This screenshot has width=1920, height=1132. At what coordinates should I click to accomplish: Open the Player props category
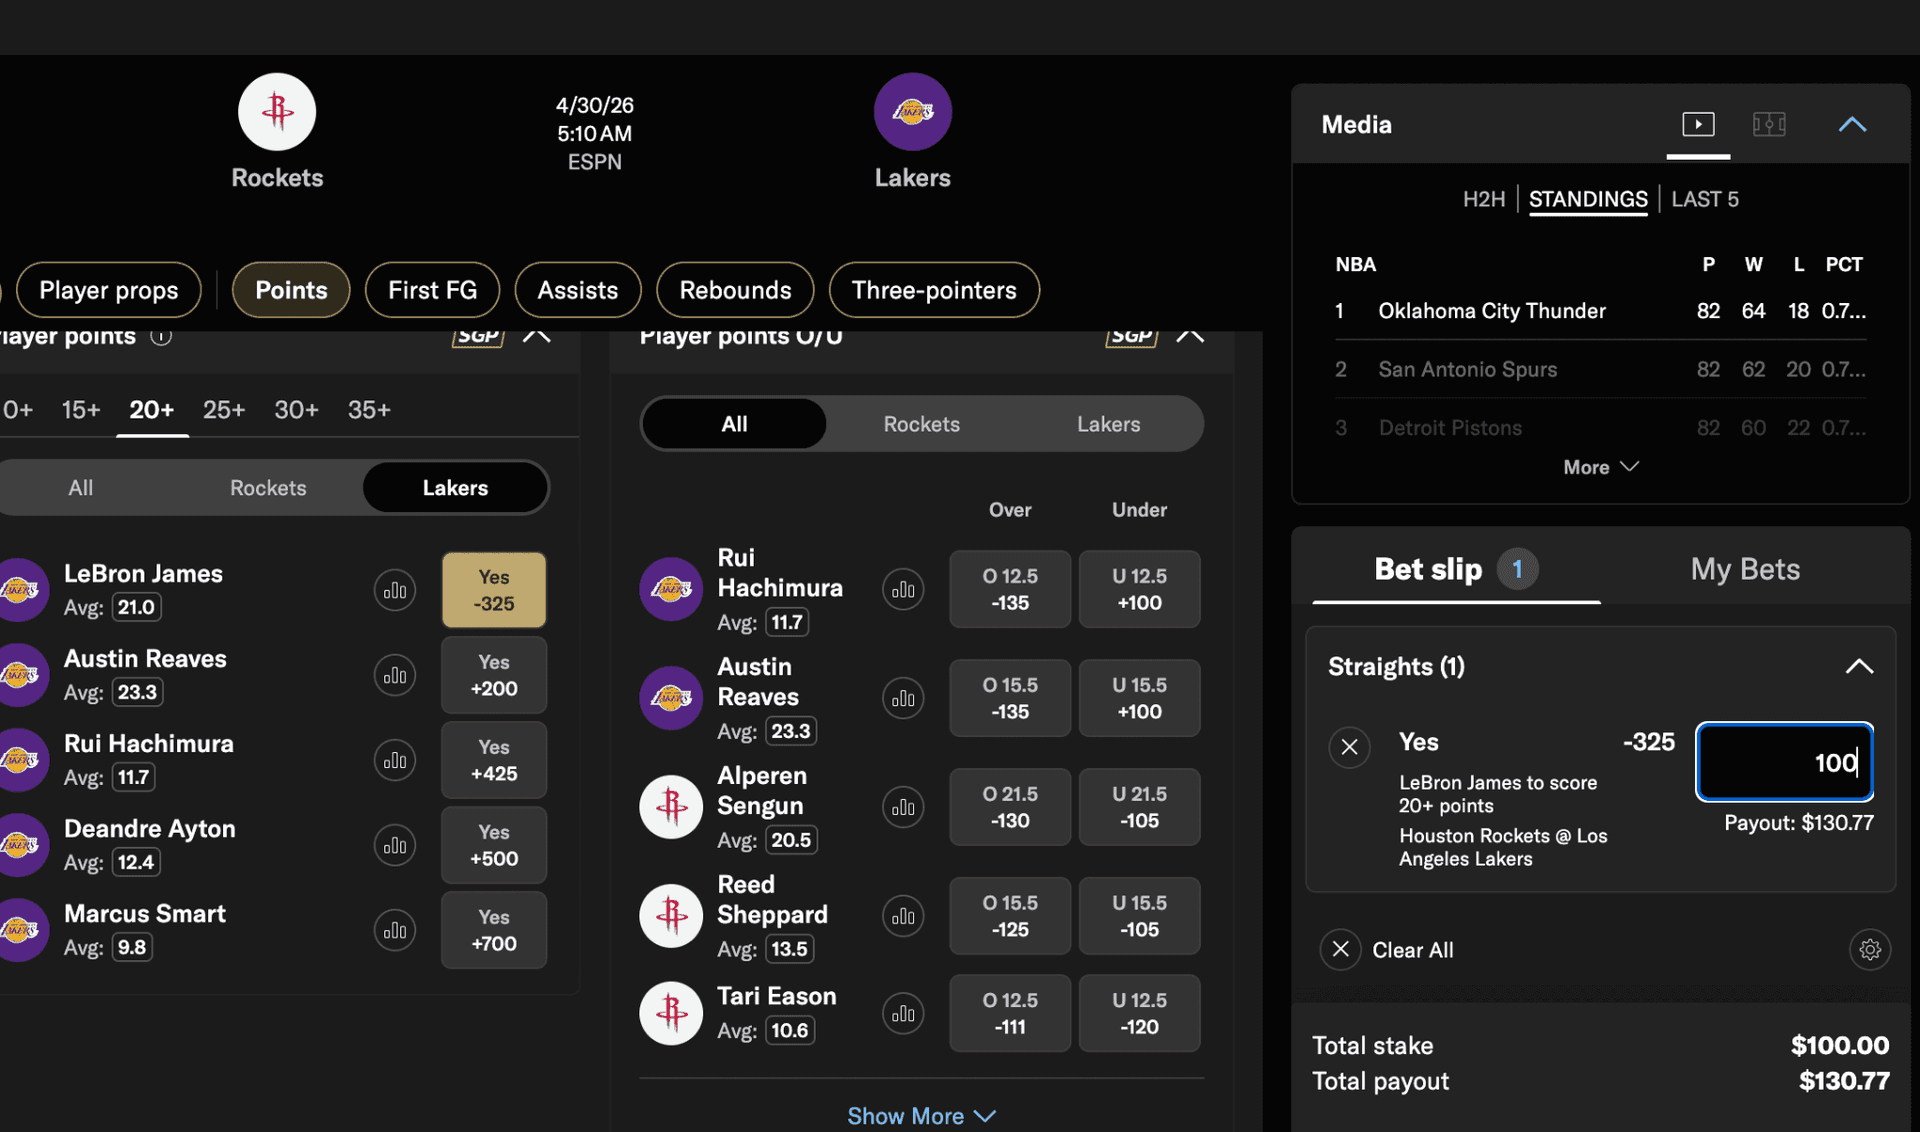coord(108,290)
